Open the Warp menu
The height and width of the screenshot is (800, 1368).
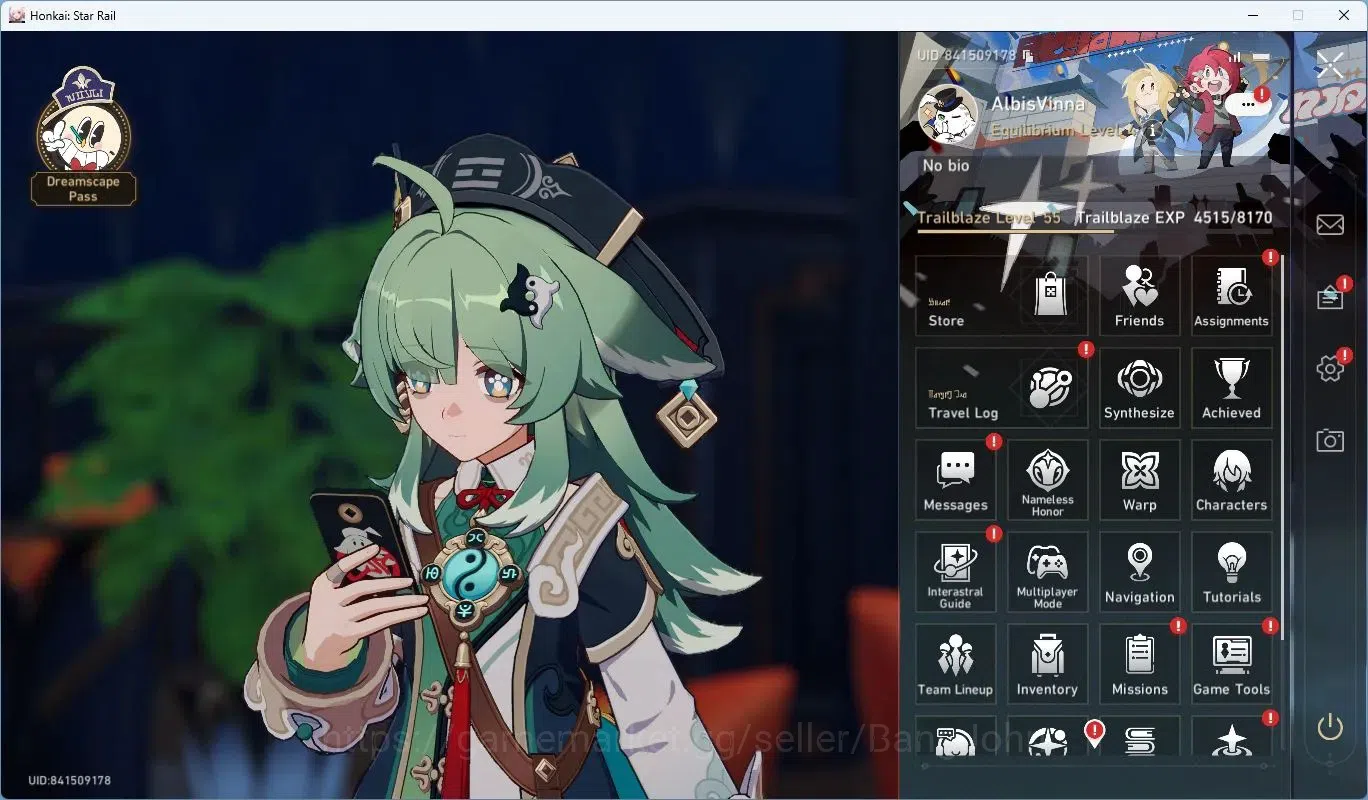pos(1139,480)
